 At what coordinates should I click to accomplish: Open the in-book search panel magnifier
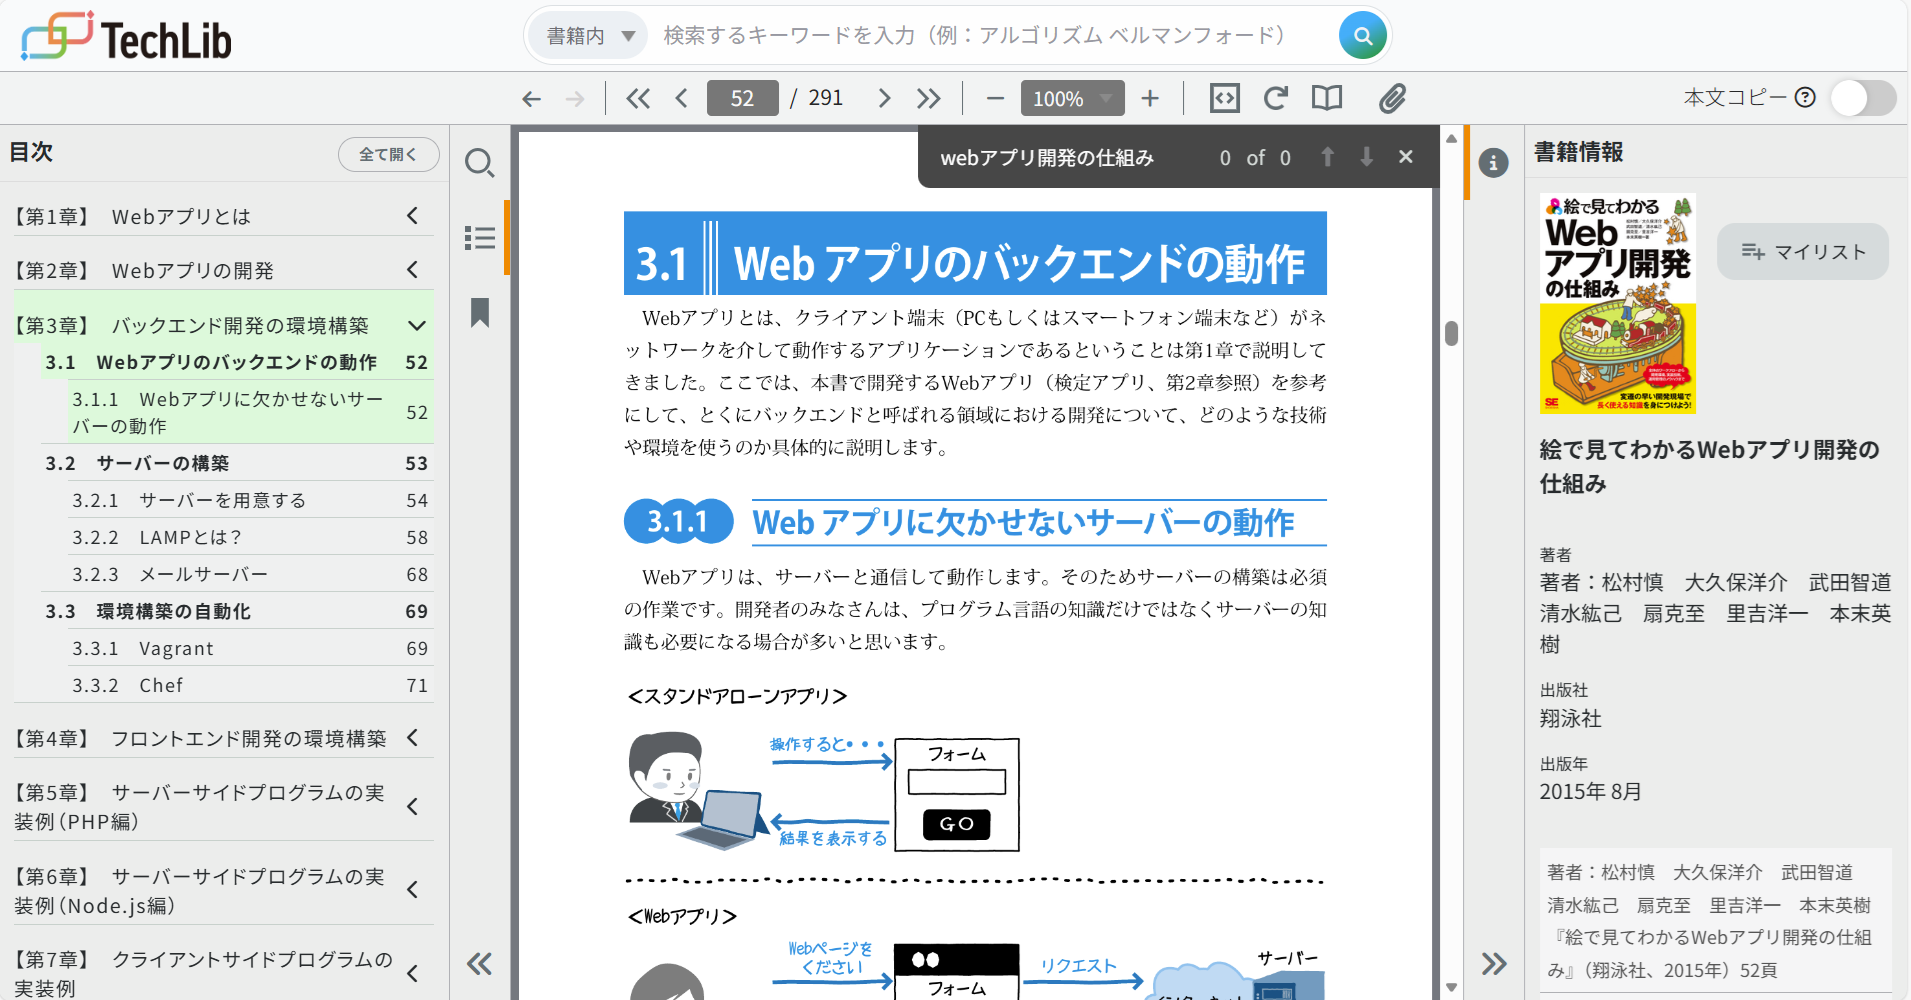tap(480, 163)
